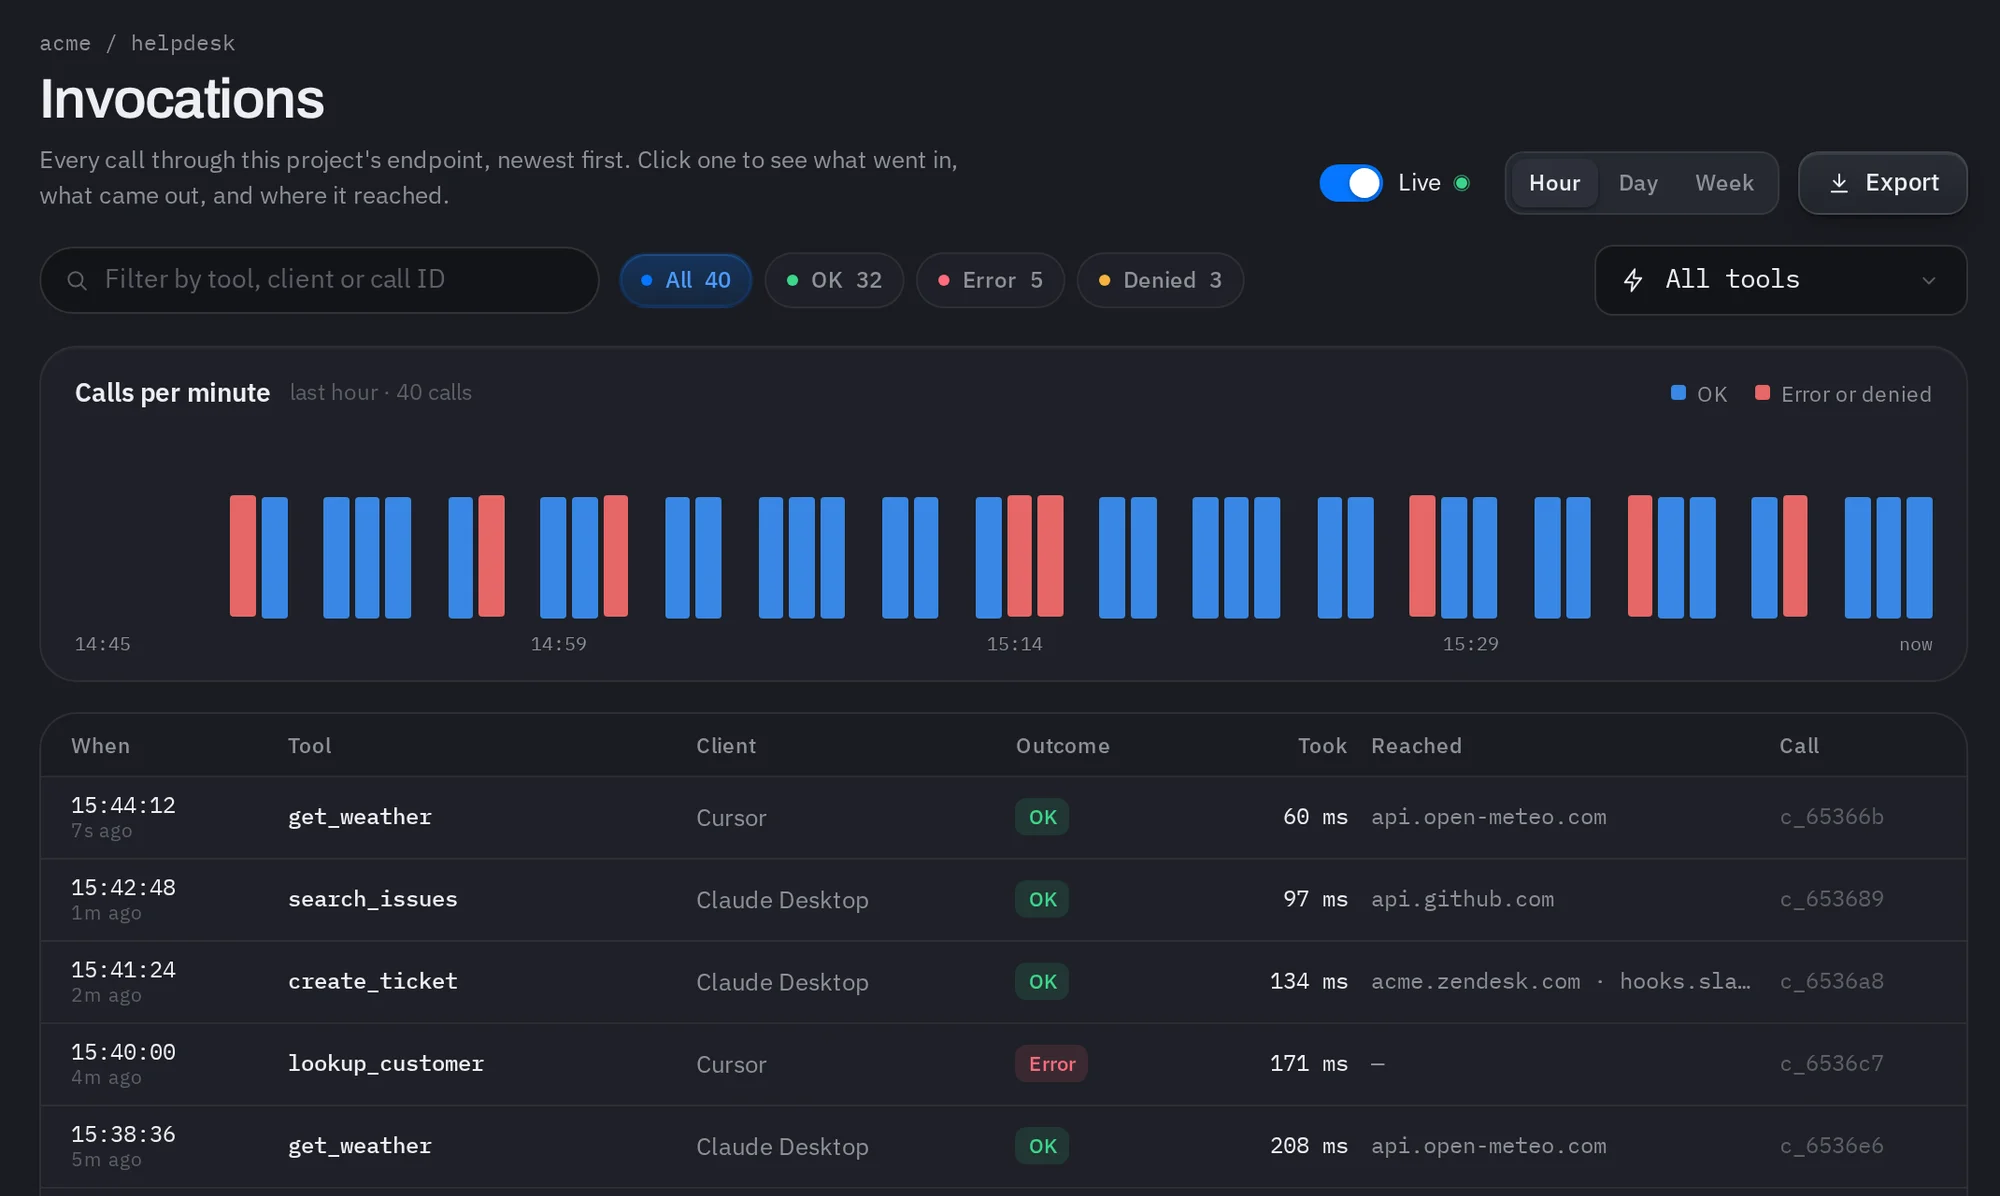Click acme.zendesk.com in Reached column
Viewport: 2000px width, 1196px height.
(x=1475, y=981)
